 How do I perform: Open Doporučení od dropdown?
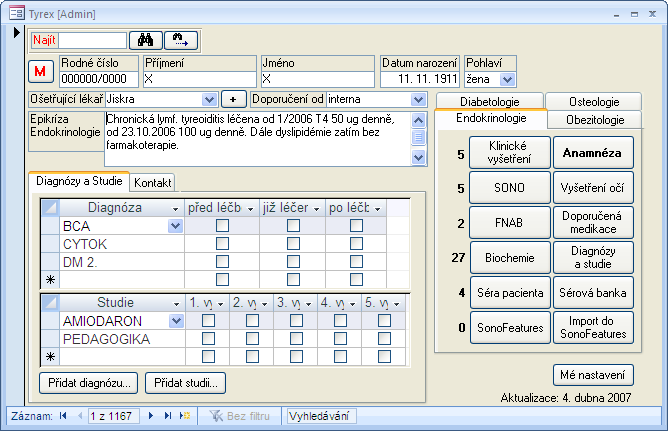[418, 99]
